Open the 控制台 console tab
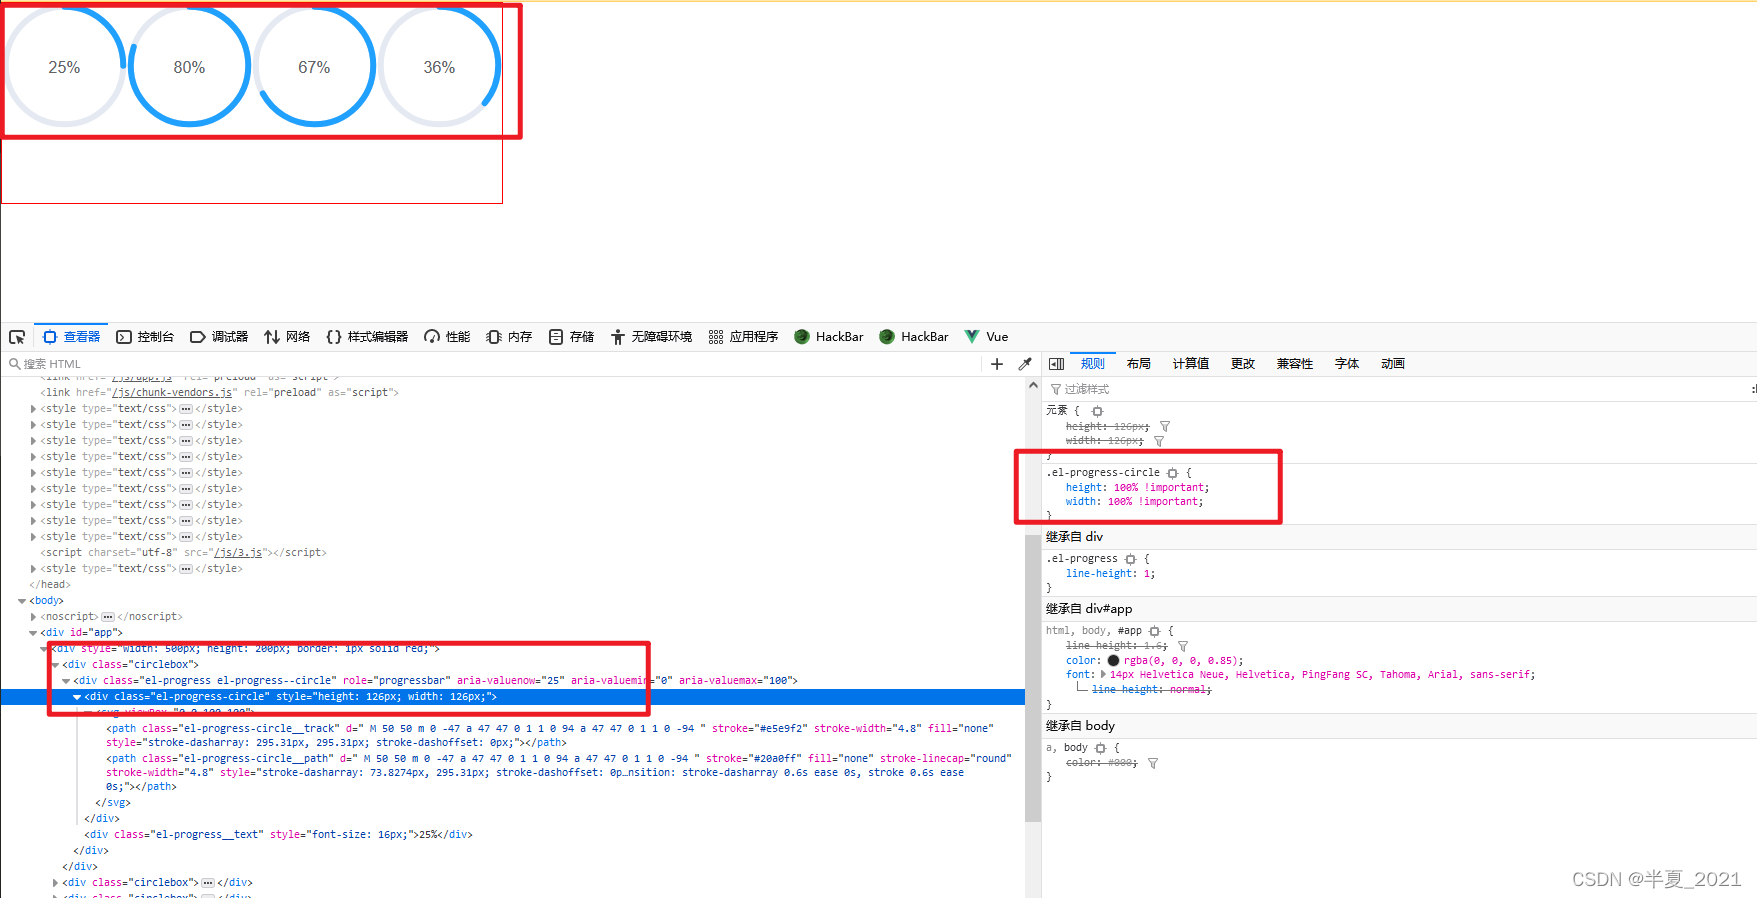Image resolution: width=1757 pixels, height=898 pixels. pyautogui.click(x=145, y=337)
